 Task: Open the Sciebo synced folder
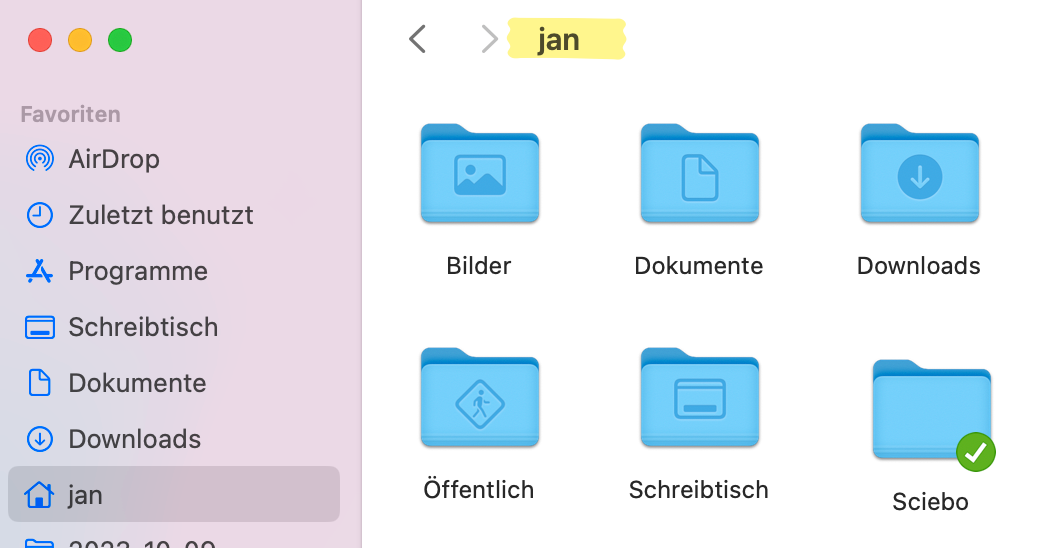pyautogui.click(x=930, y=410)
